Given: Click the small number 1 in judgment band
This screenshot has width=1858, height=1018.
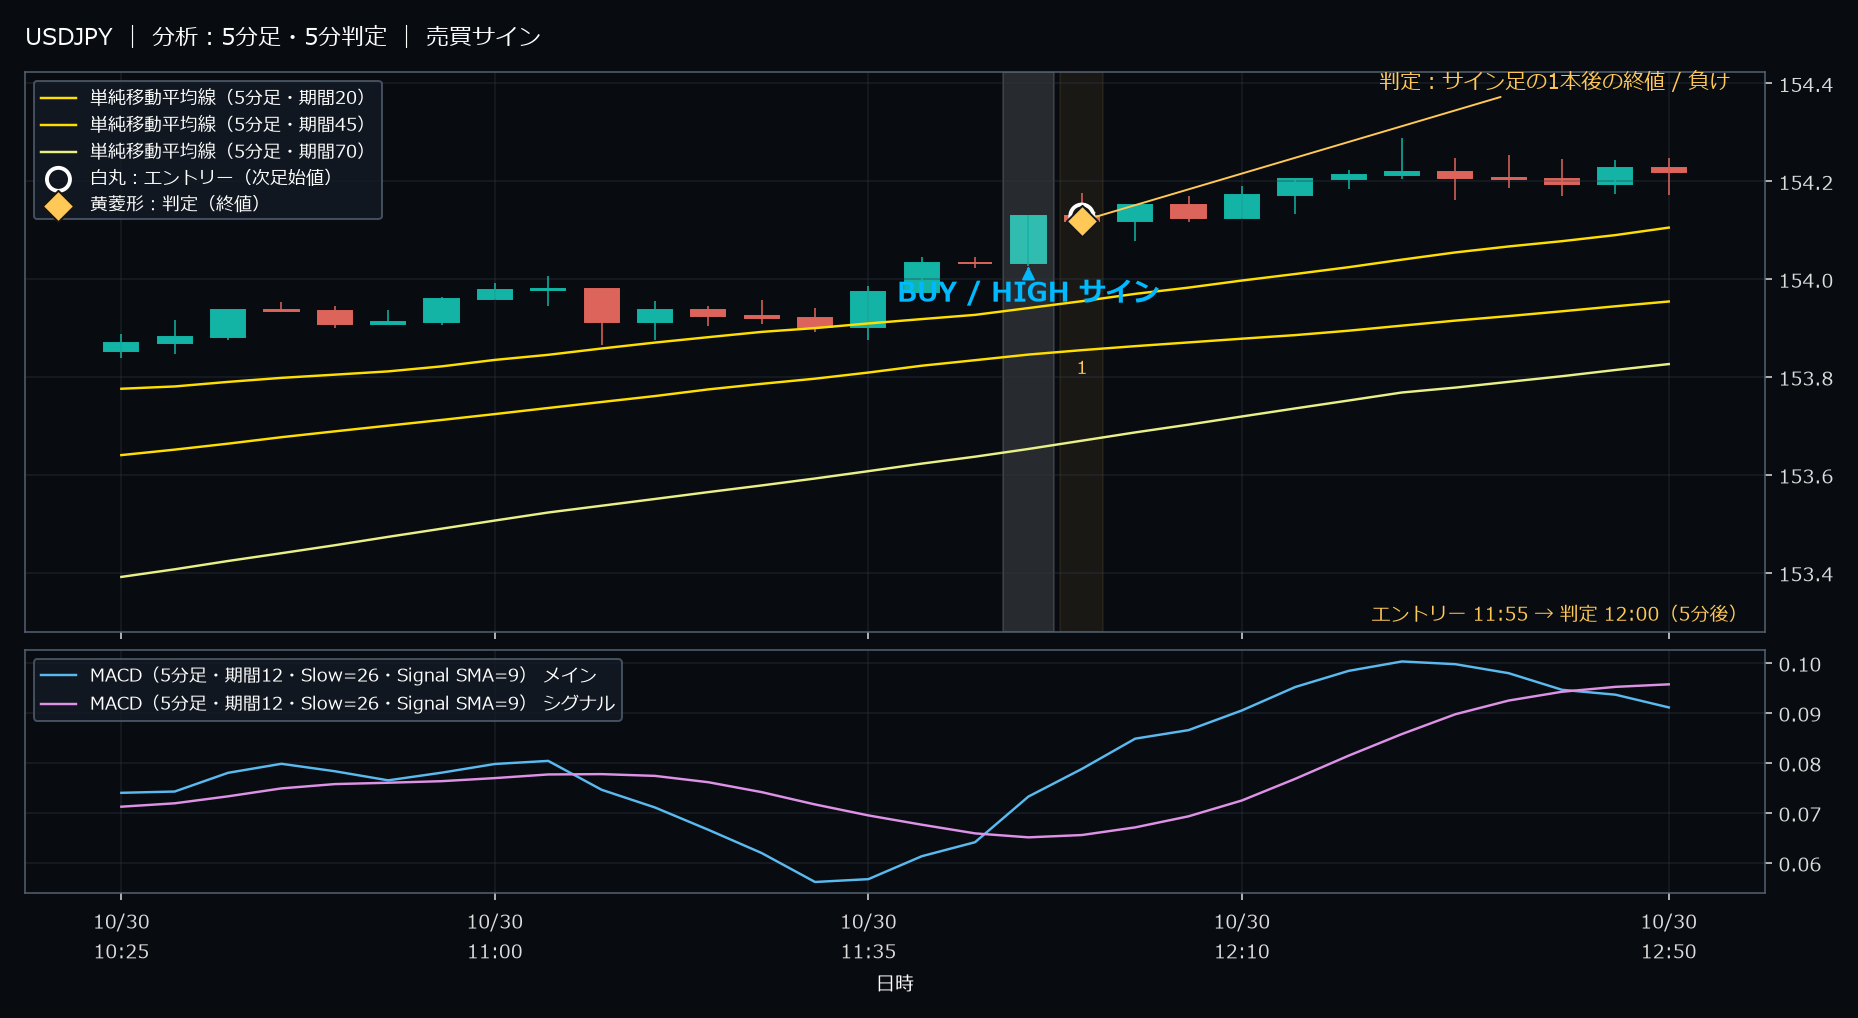Looking at the screenshot, I should pos(1081,368).
